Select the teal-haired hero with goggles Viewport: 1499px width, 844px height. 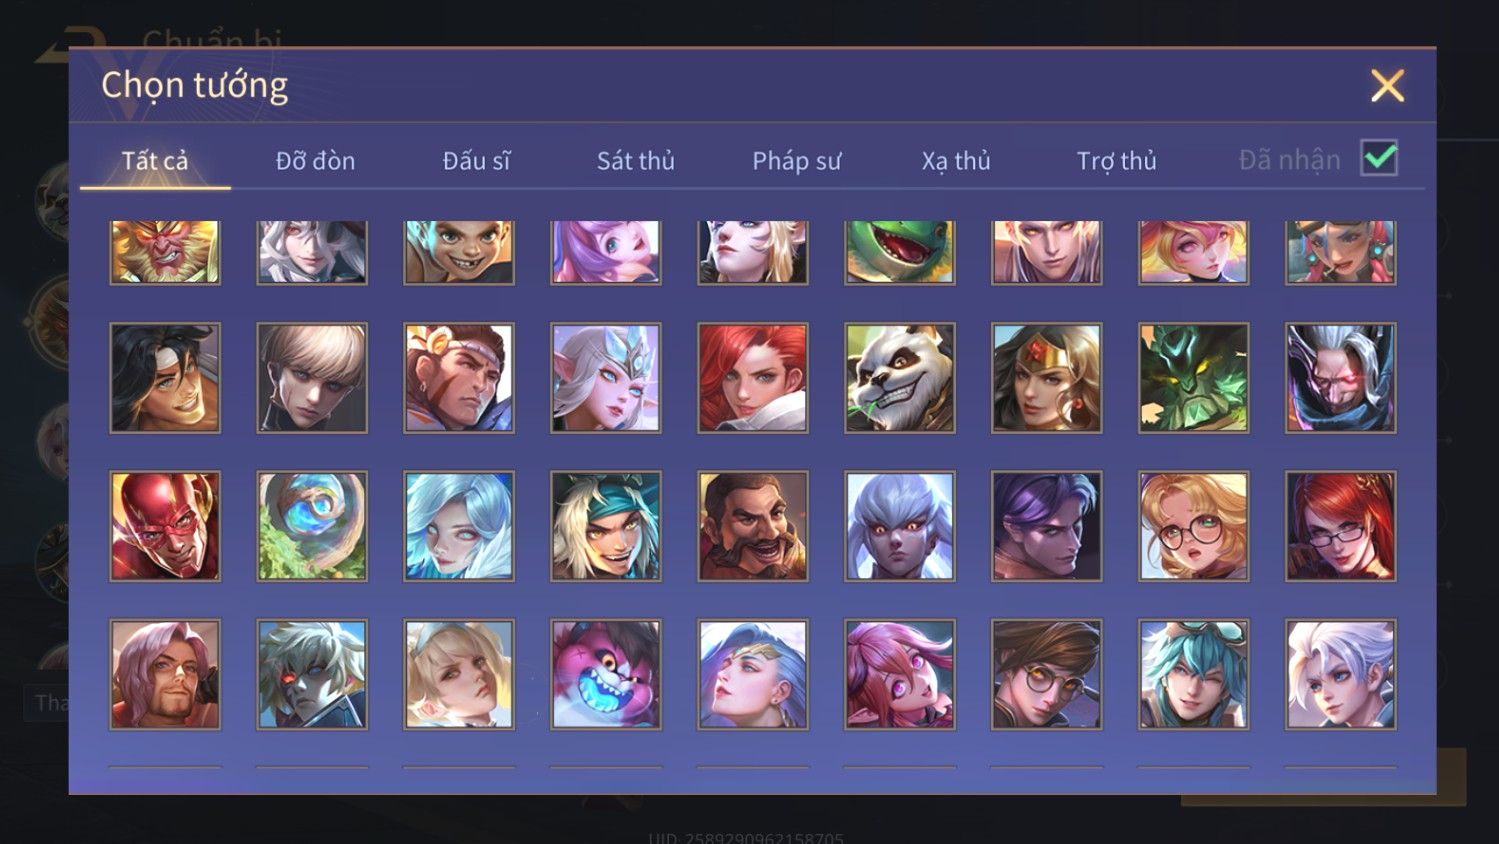point(1194,674)
